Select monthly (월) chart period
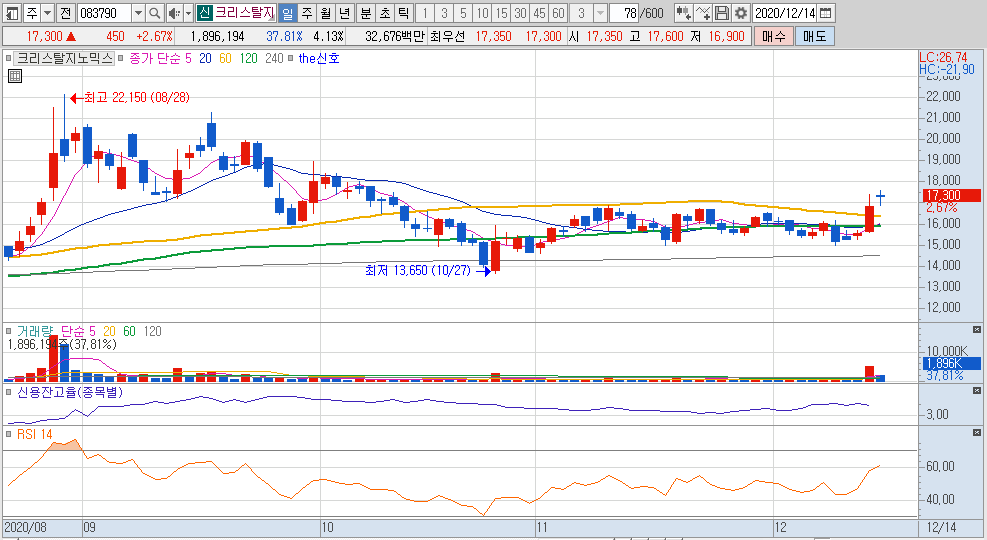The image size is (987, 540). pos(325,13)
